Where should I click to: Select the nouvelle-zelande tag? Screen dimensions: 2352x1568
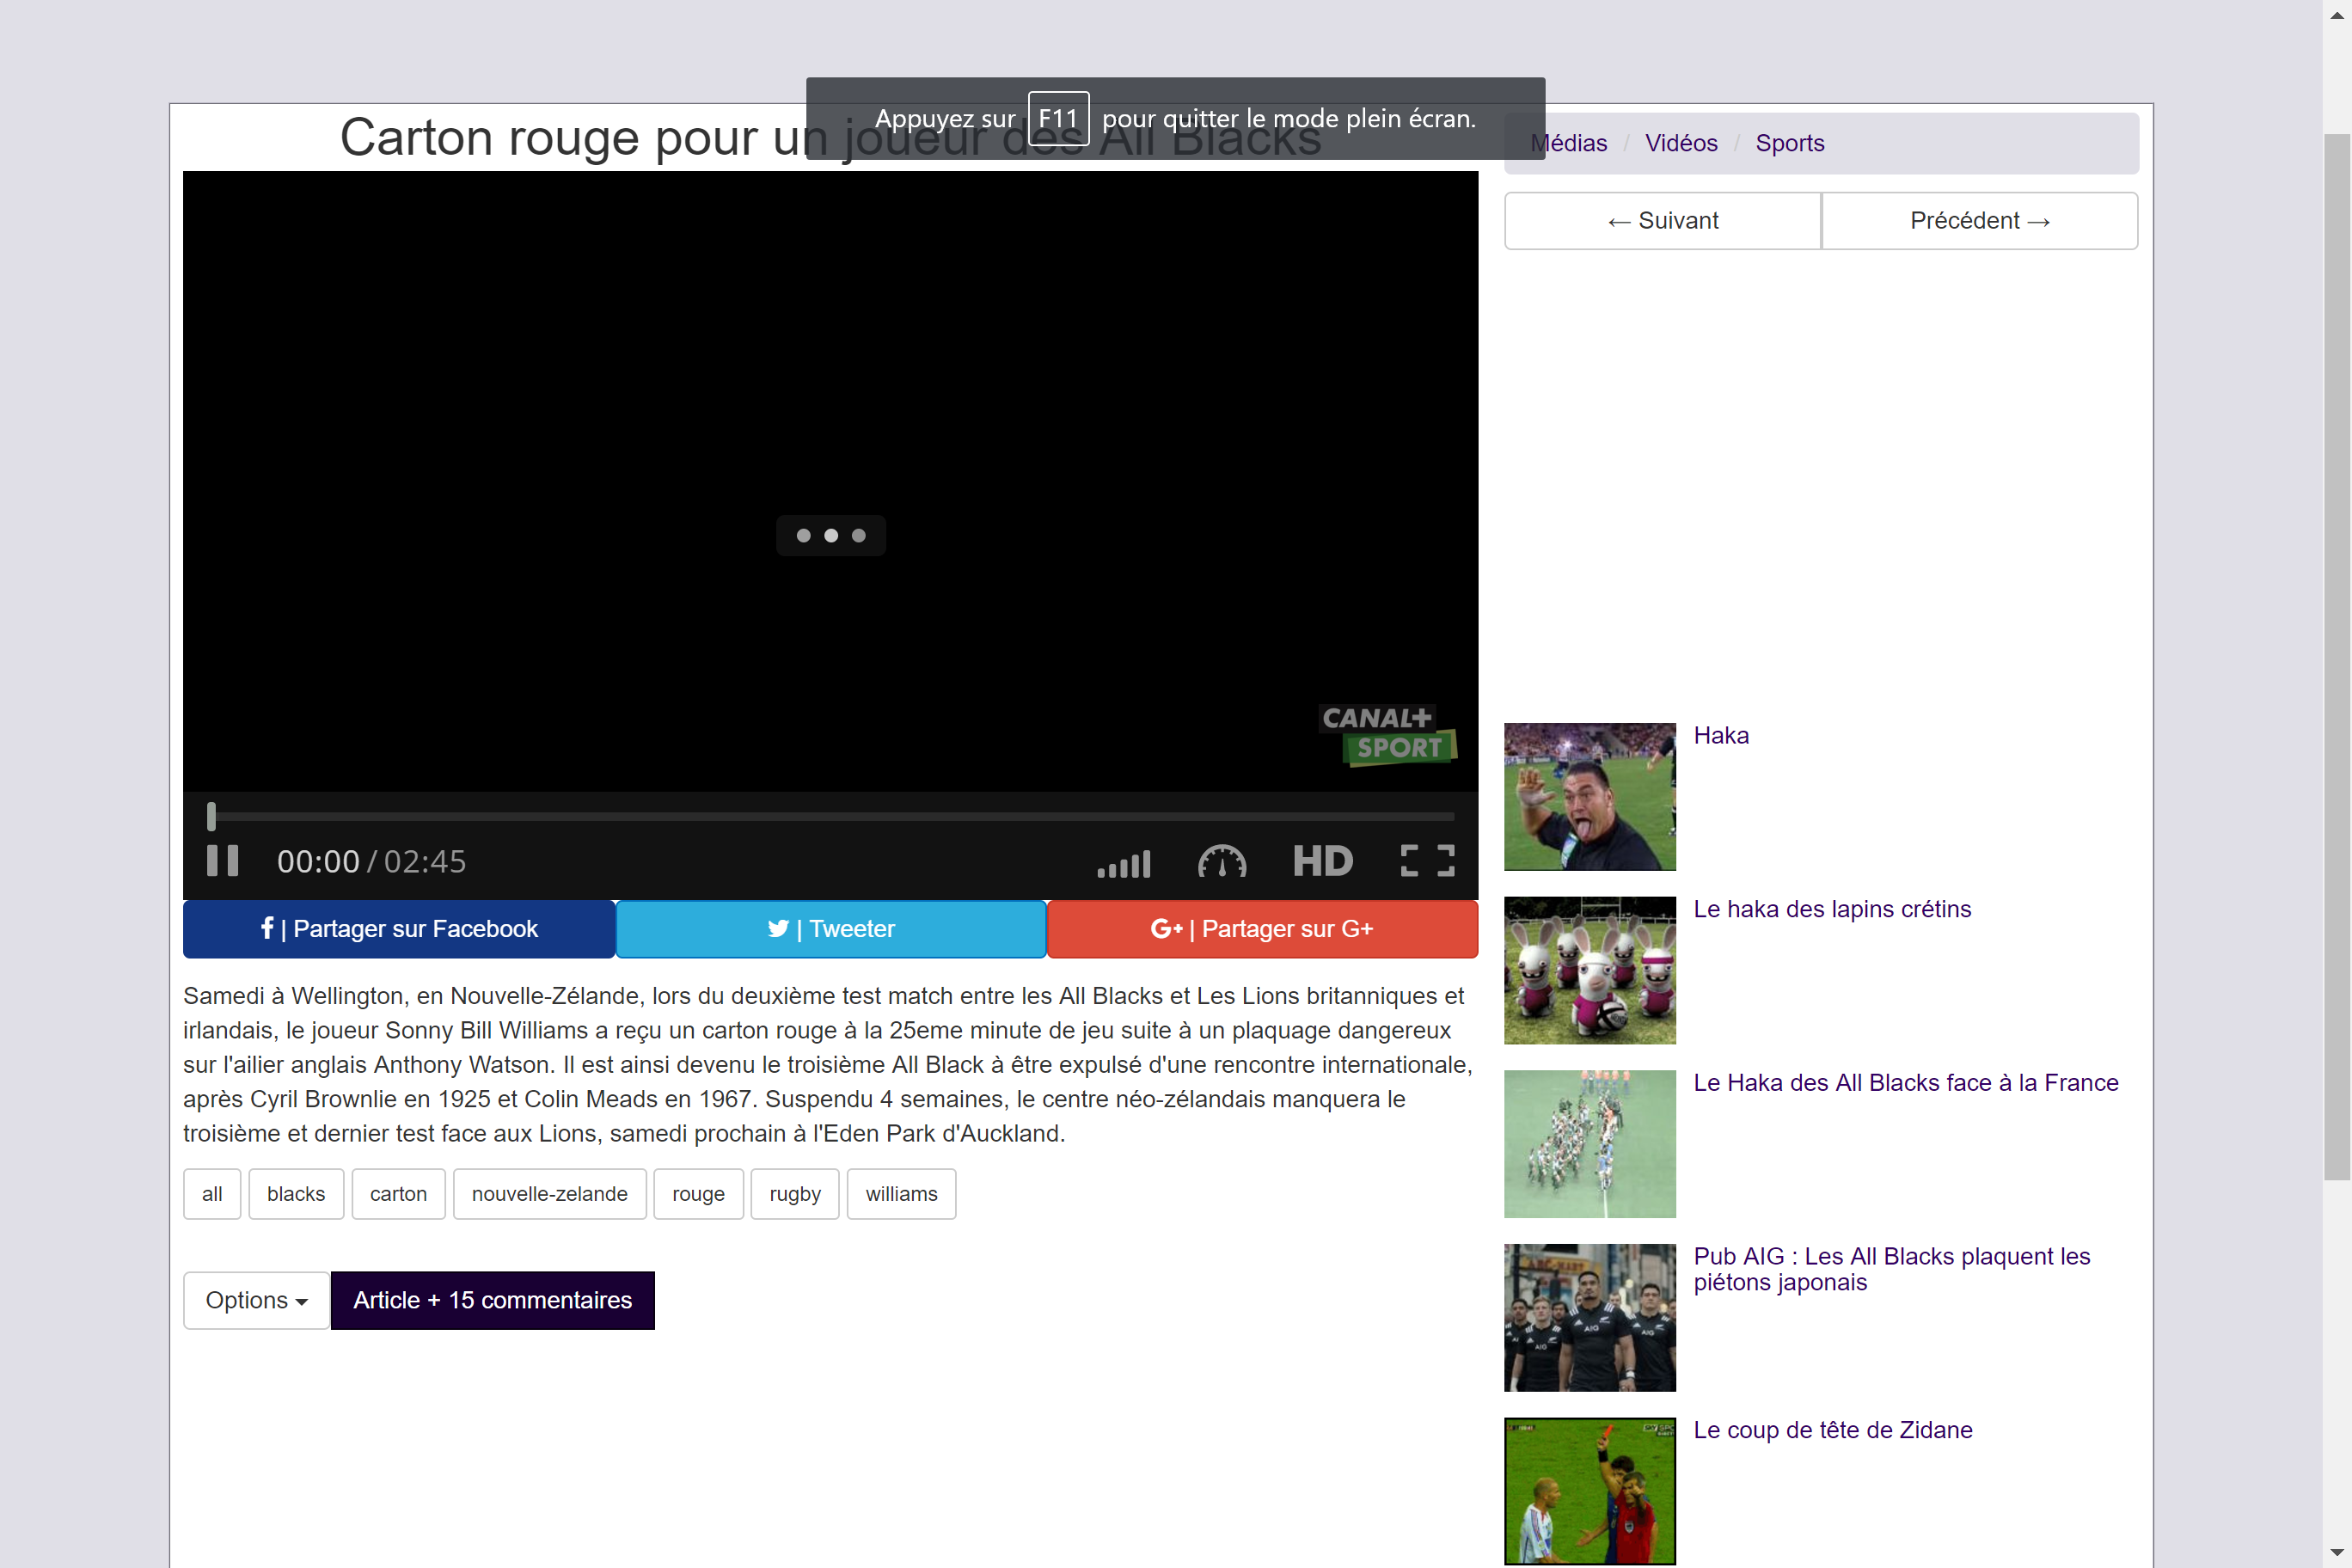pyautogui.click(x=549, y=1194)
